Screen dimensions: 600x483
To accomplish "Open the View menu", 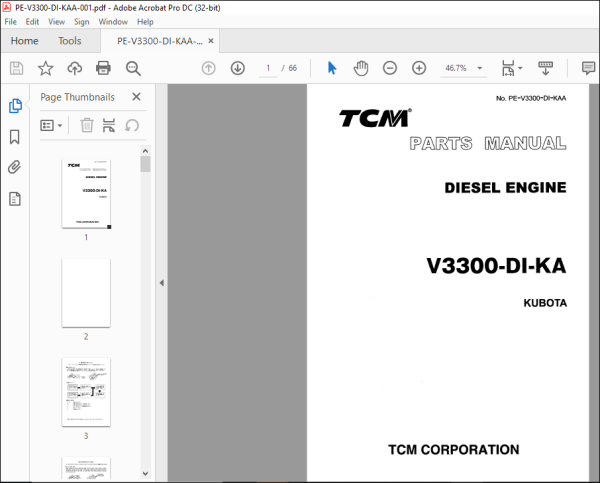I will (56, 22).
